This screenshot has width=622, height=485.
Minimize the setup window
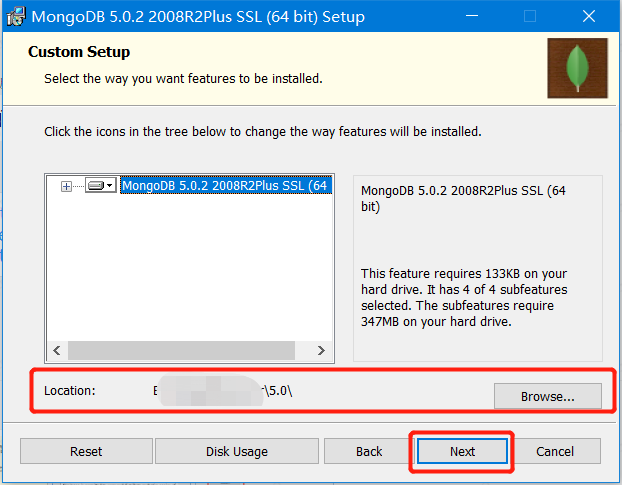[x=472, y=16]
